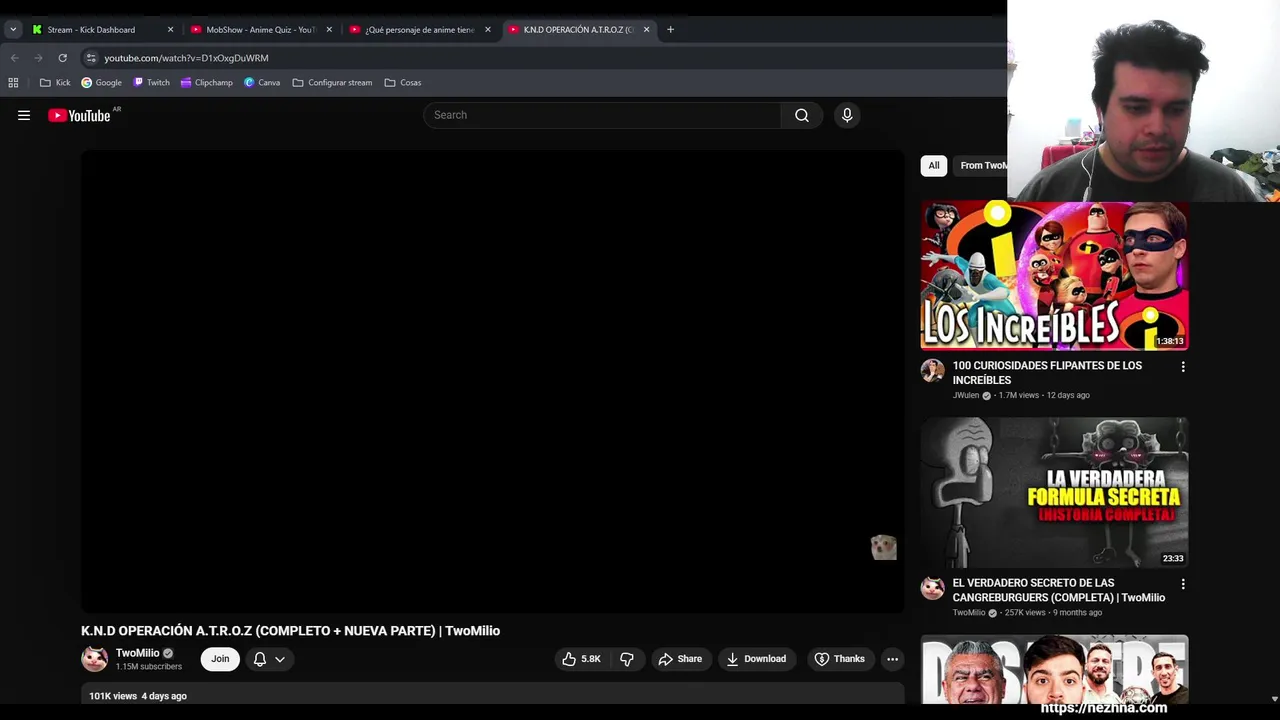Open the Clipchamp bookmark
Image resolution: width=1280 pixels, height=720 pixels.
pyautogui.click(x=206, y=83)
